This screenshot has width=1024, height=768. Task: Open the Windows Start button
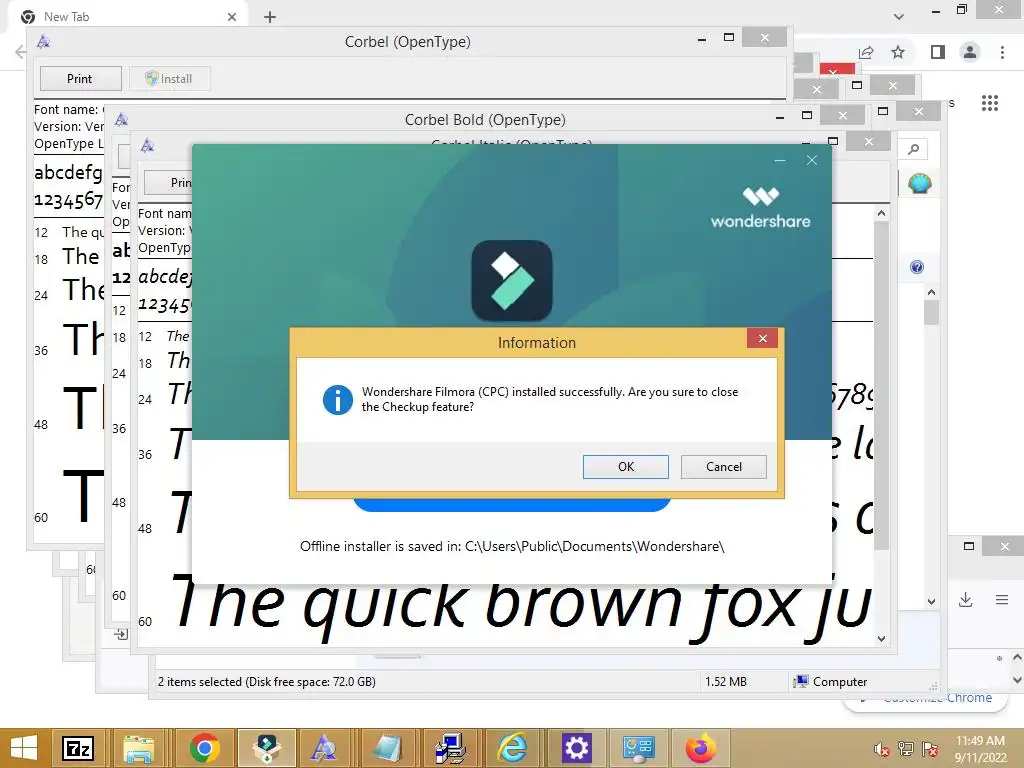coord(24,748)
